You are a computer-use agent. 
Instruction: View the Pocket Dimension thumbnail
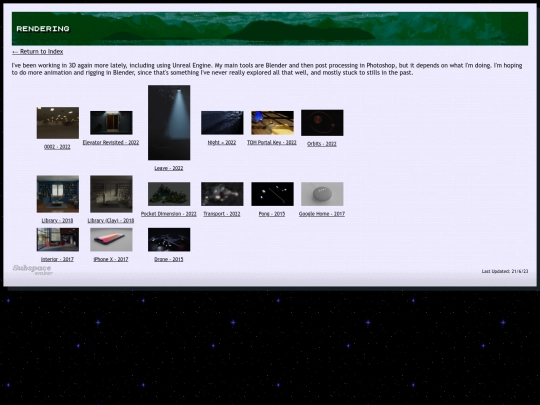tap(169, 194)
